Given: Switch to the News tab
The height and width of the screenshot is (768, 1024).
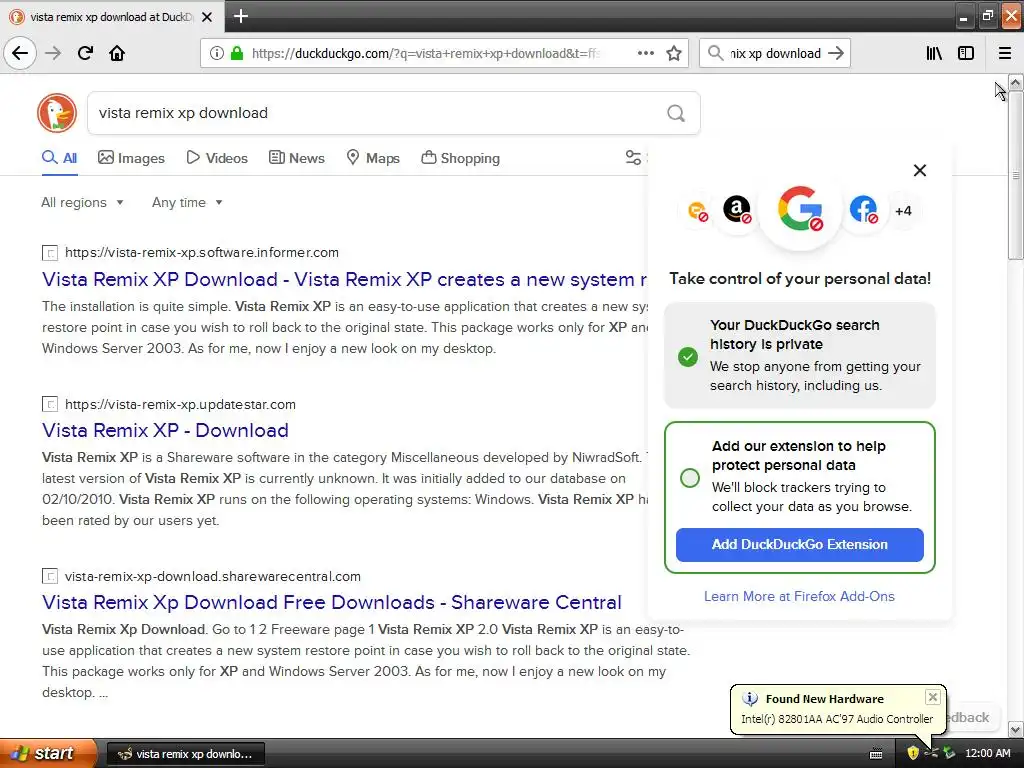Looking at the screenshot, I should 296,158.
